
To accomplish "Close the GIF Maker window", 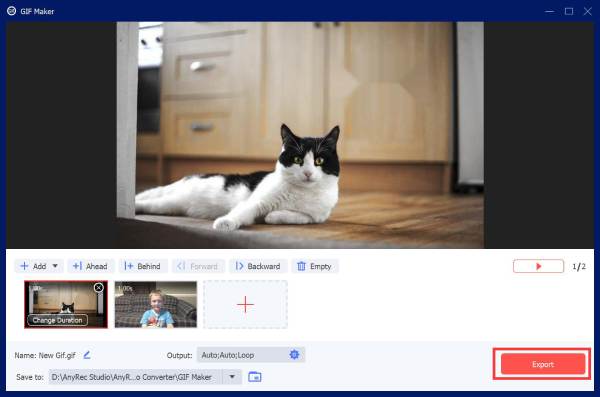I will [x=588, y=11].
